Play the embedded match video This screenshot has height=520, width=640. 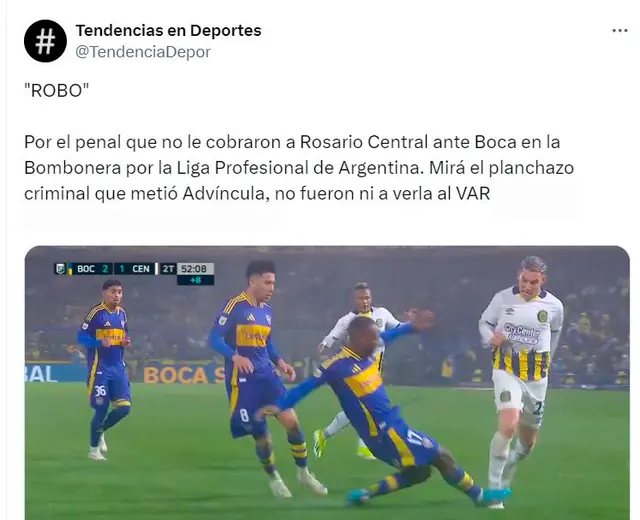coord(327,382)
